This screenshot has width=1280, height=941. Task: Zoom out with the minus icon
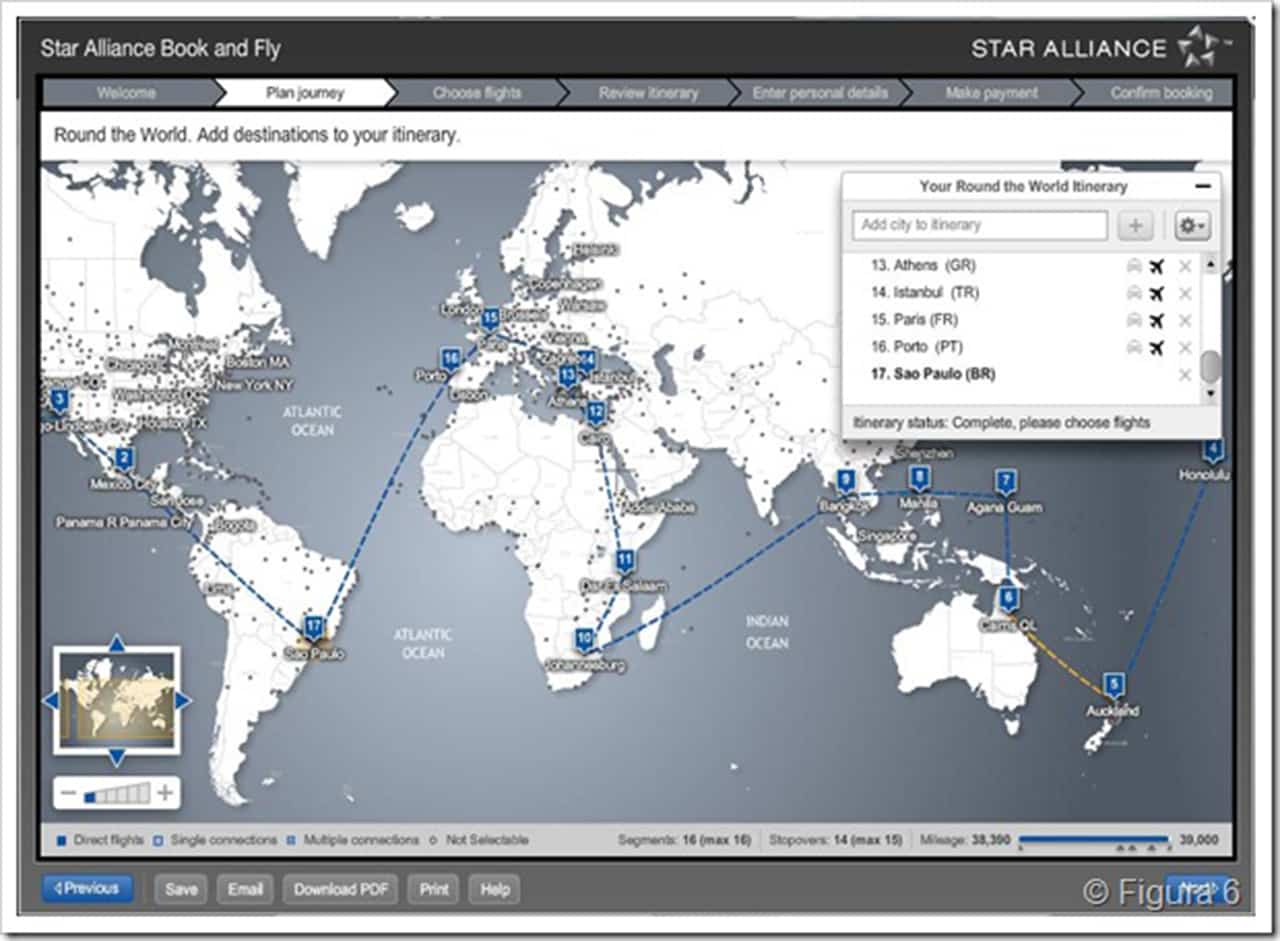[x=68, y=794]
